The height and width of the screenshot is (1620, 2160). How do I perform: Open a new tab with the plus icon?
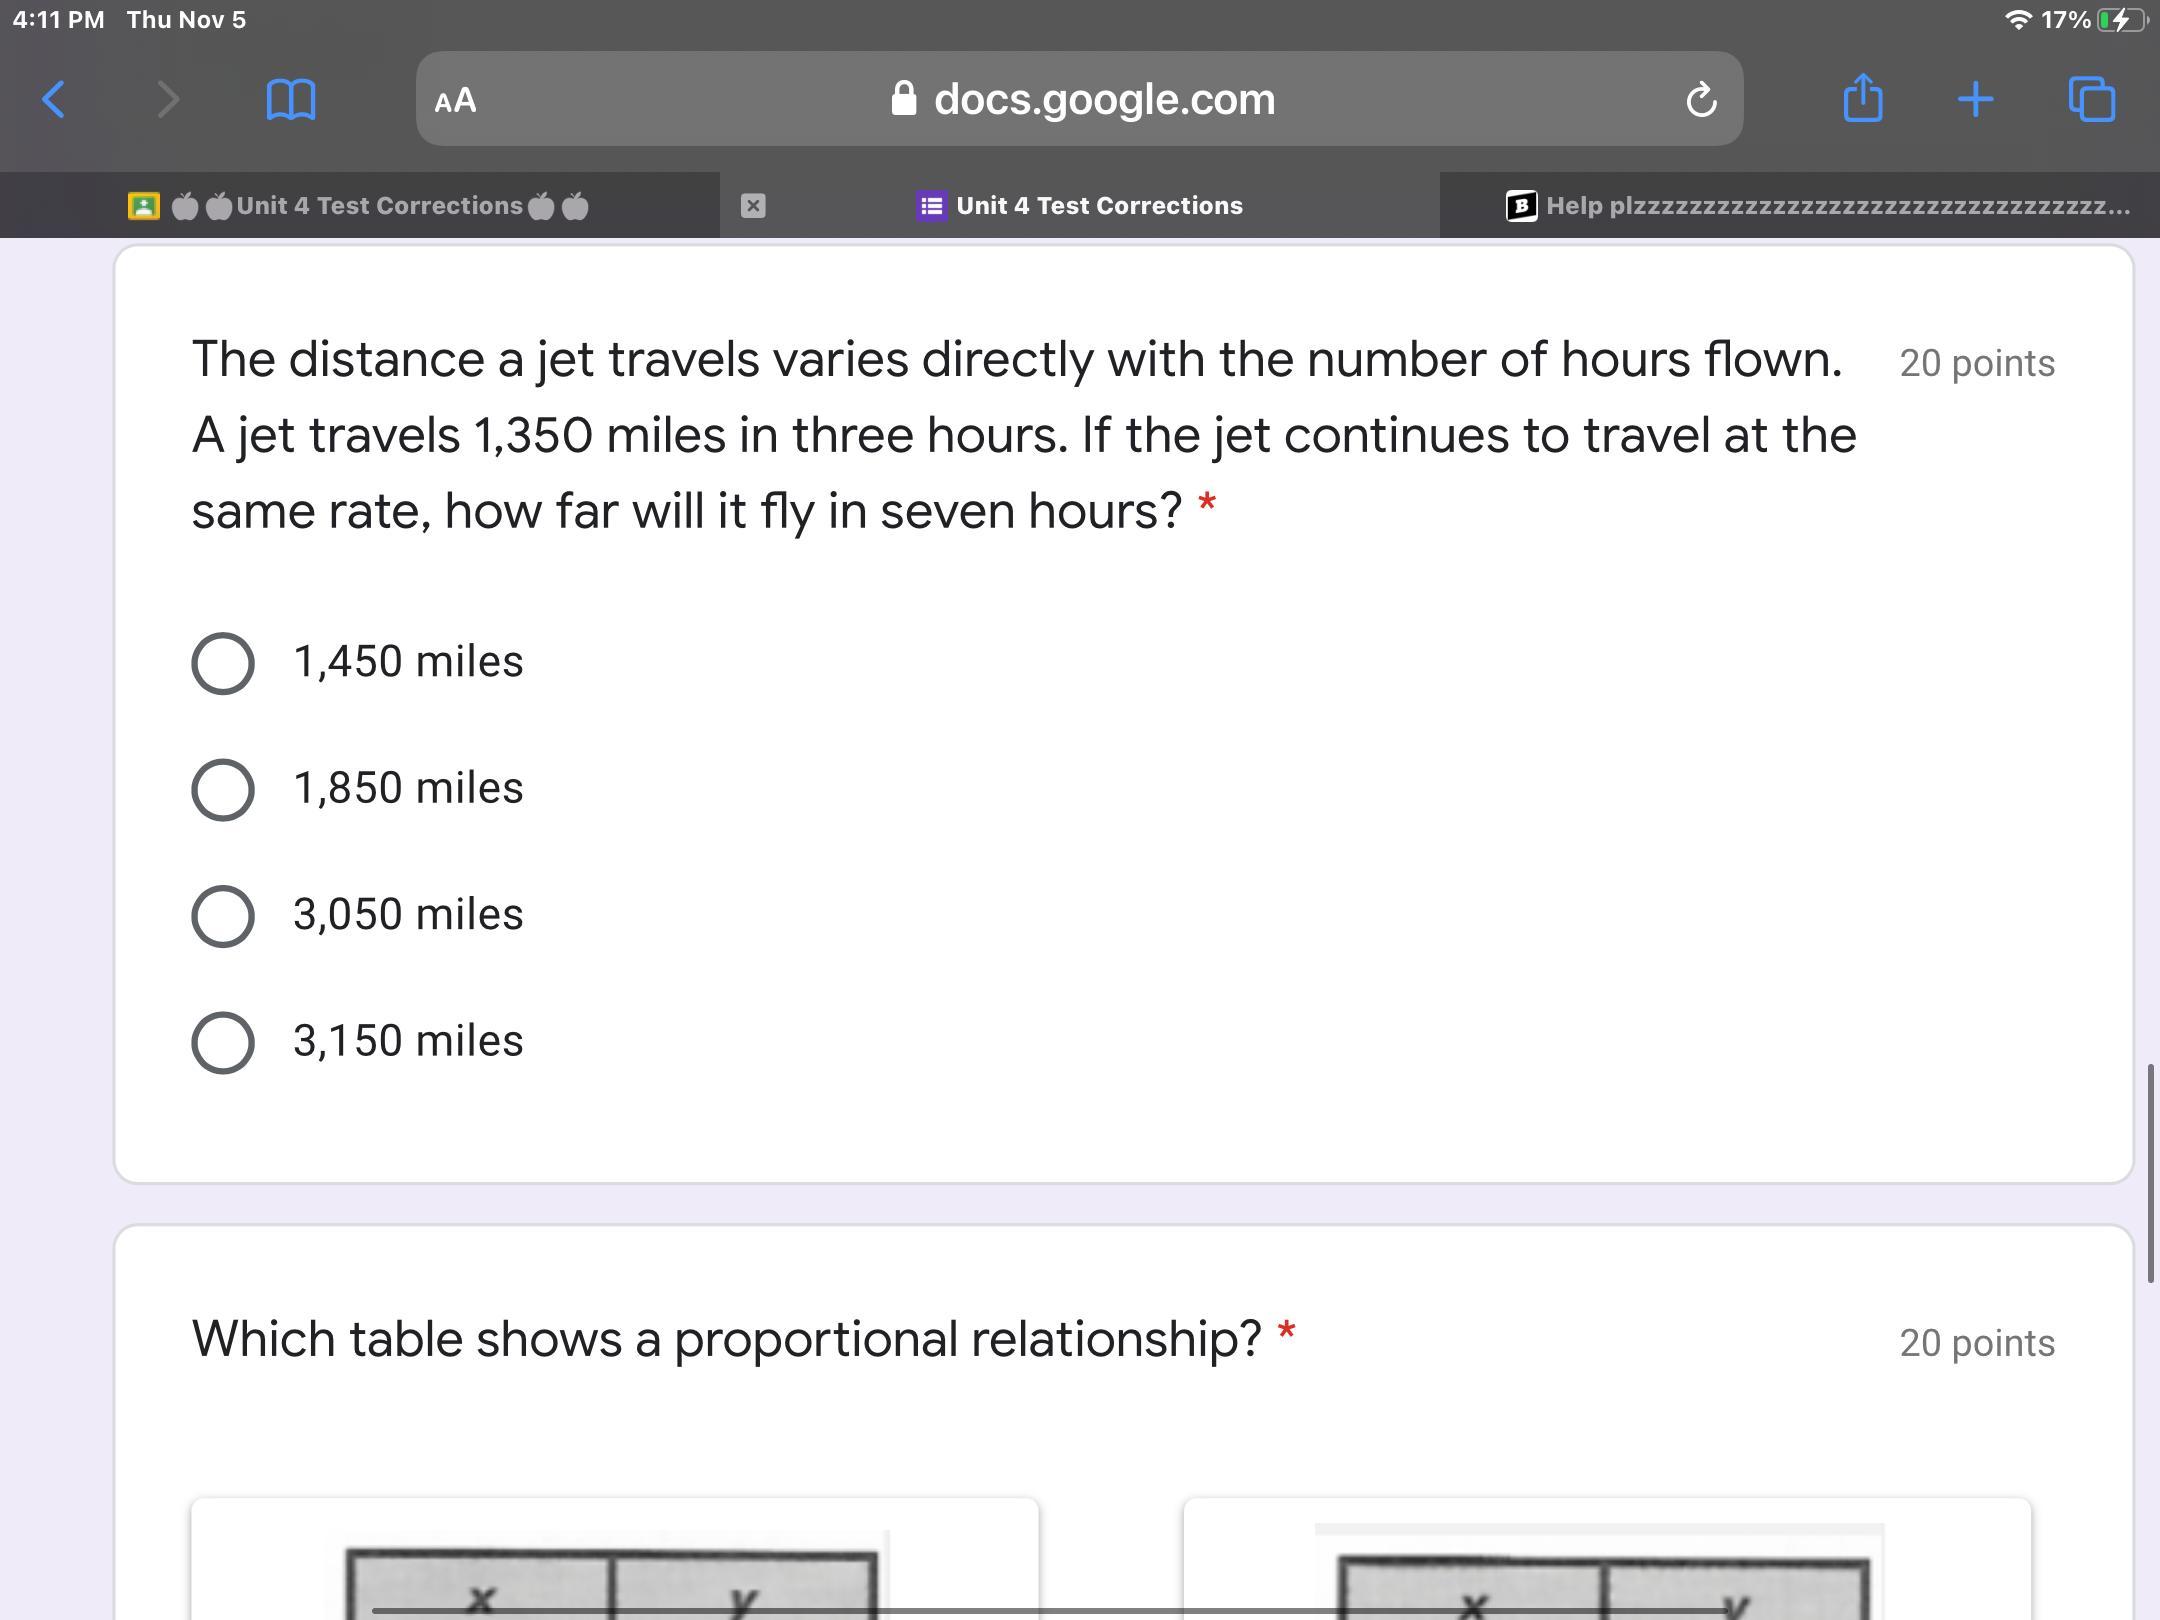point(1975,100)
